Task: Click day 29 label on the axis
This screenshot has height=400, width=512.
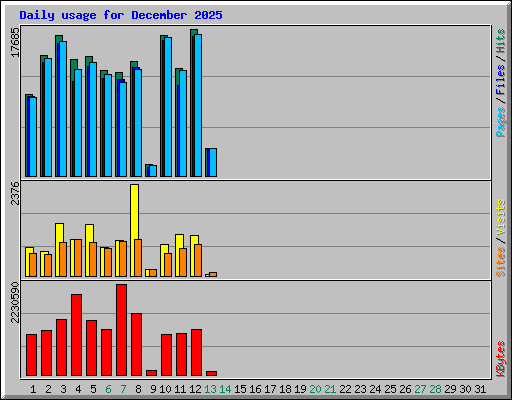Action: pyautogui.click(x=450, y=389)
